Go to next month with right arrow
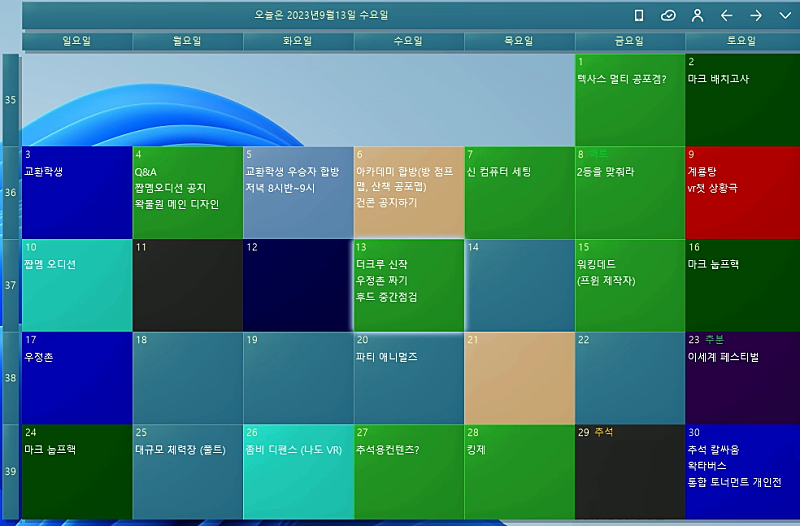Screen dimensions: 800x526 [756, 16]
